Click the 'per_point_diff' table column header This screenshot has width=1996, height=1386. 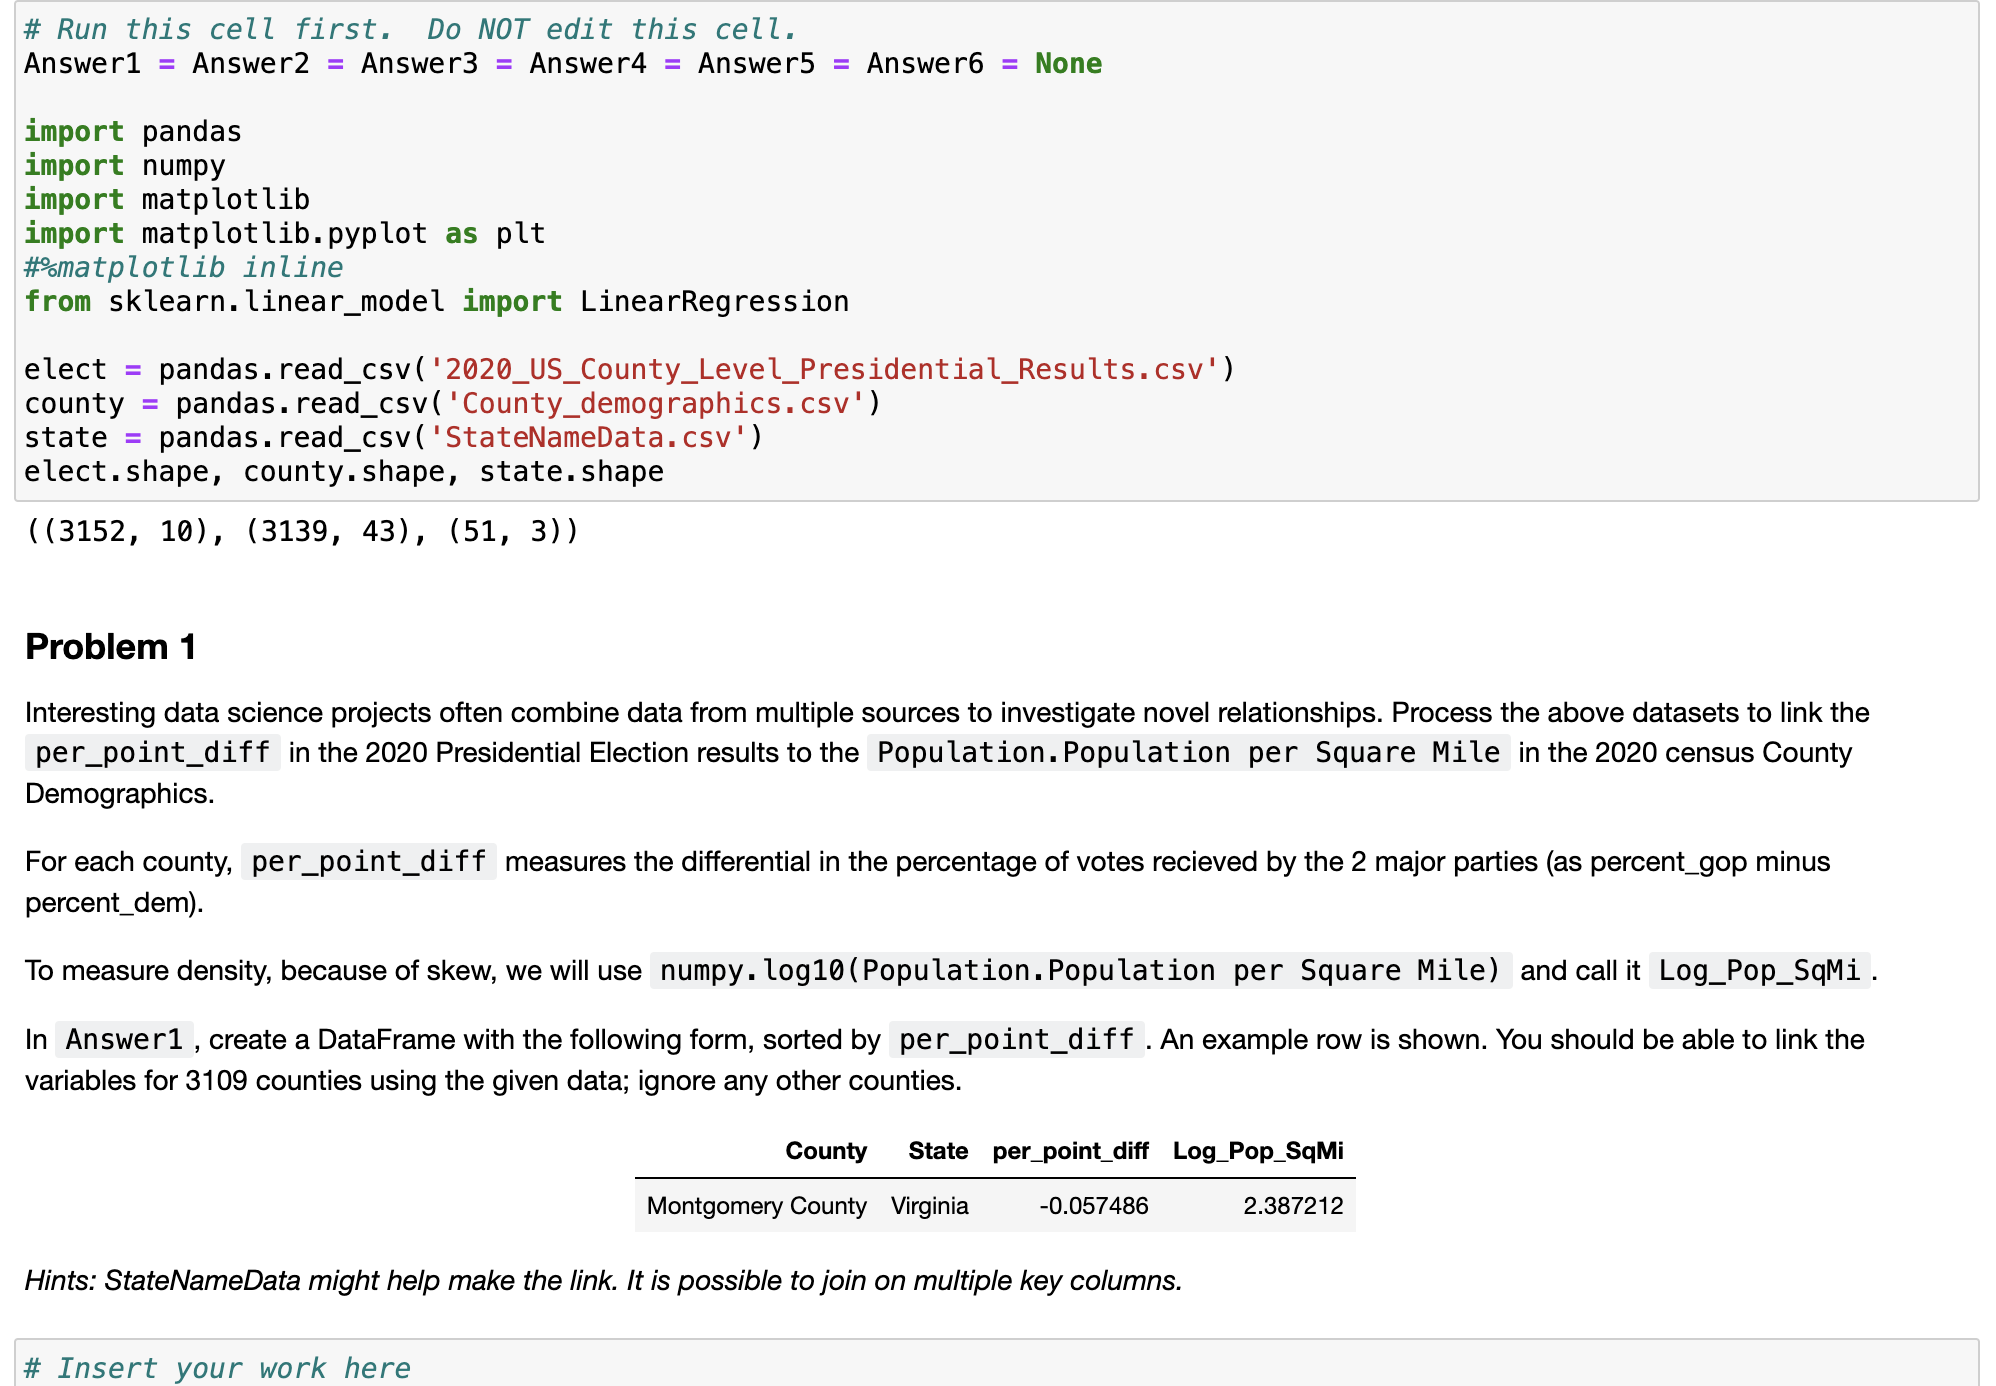[1070, 1151]
